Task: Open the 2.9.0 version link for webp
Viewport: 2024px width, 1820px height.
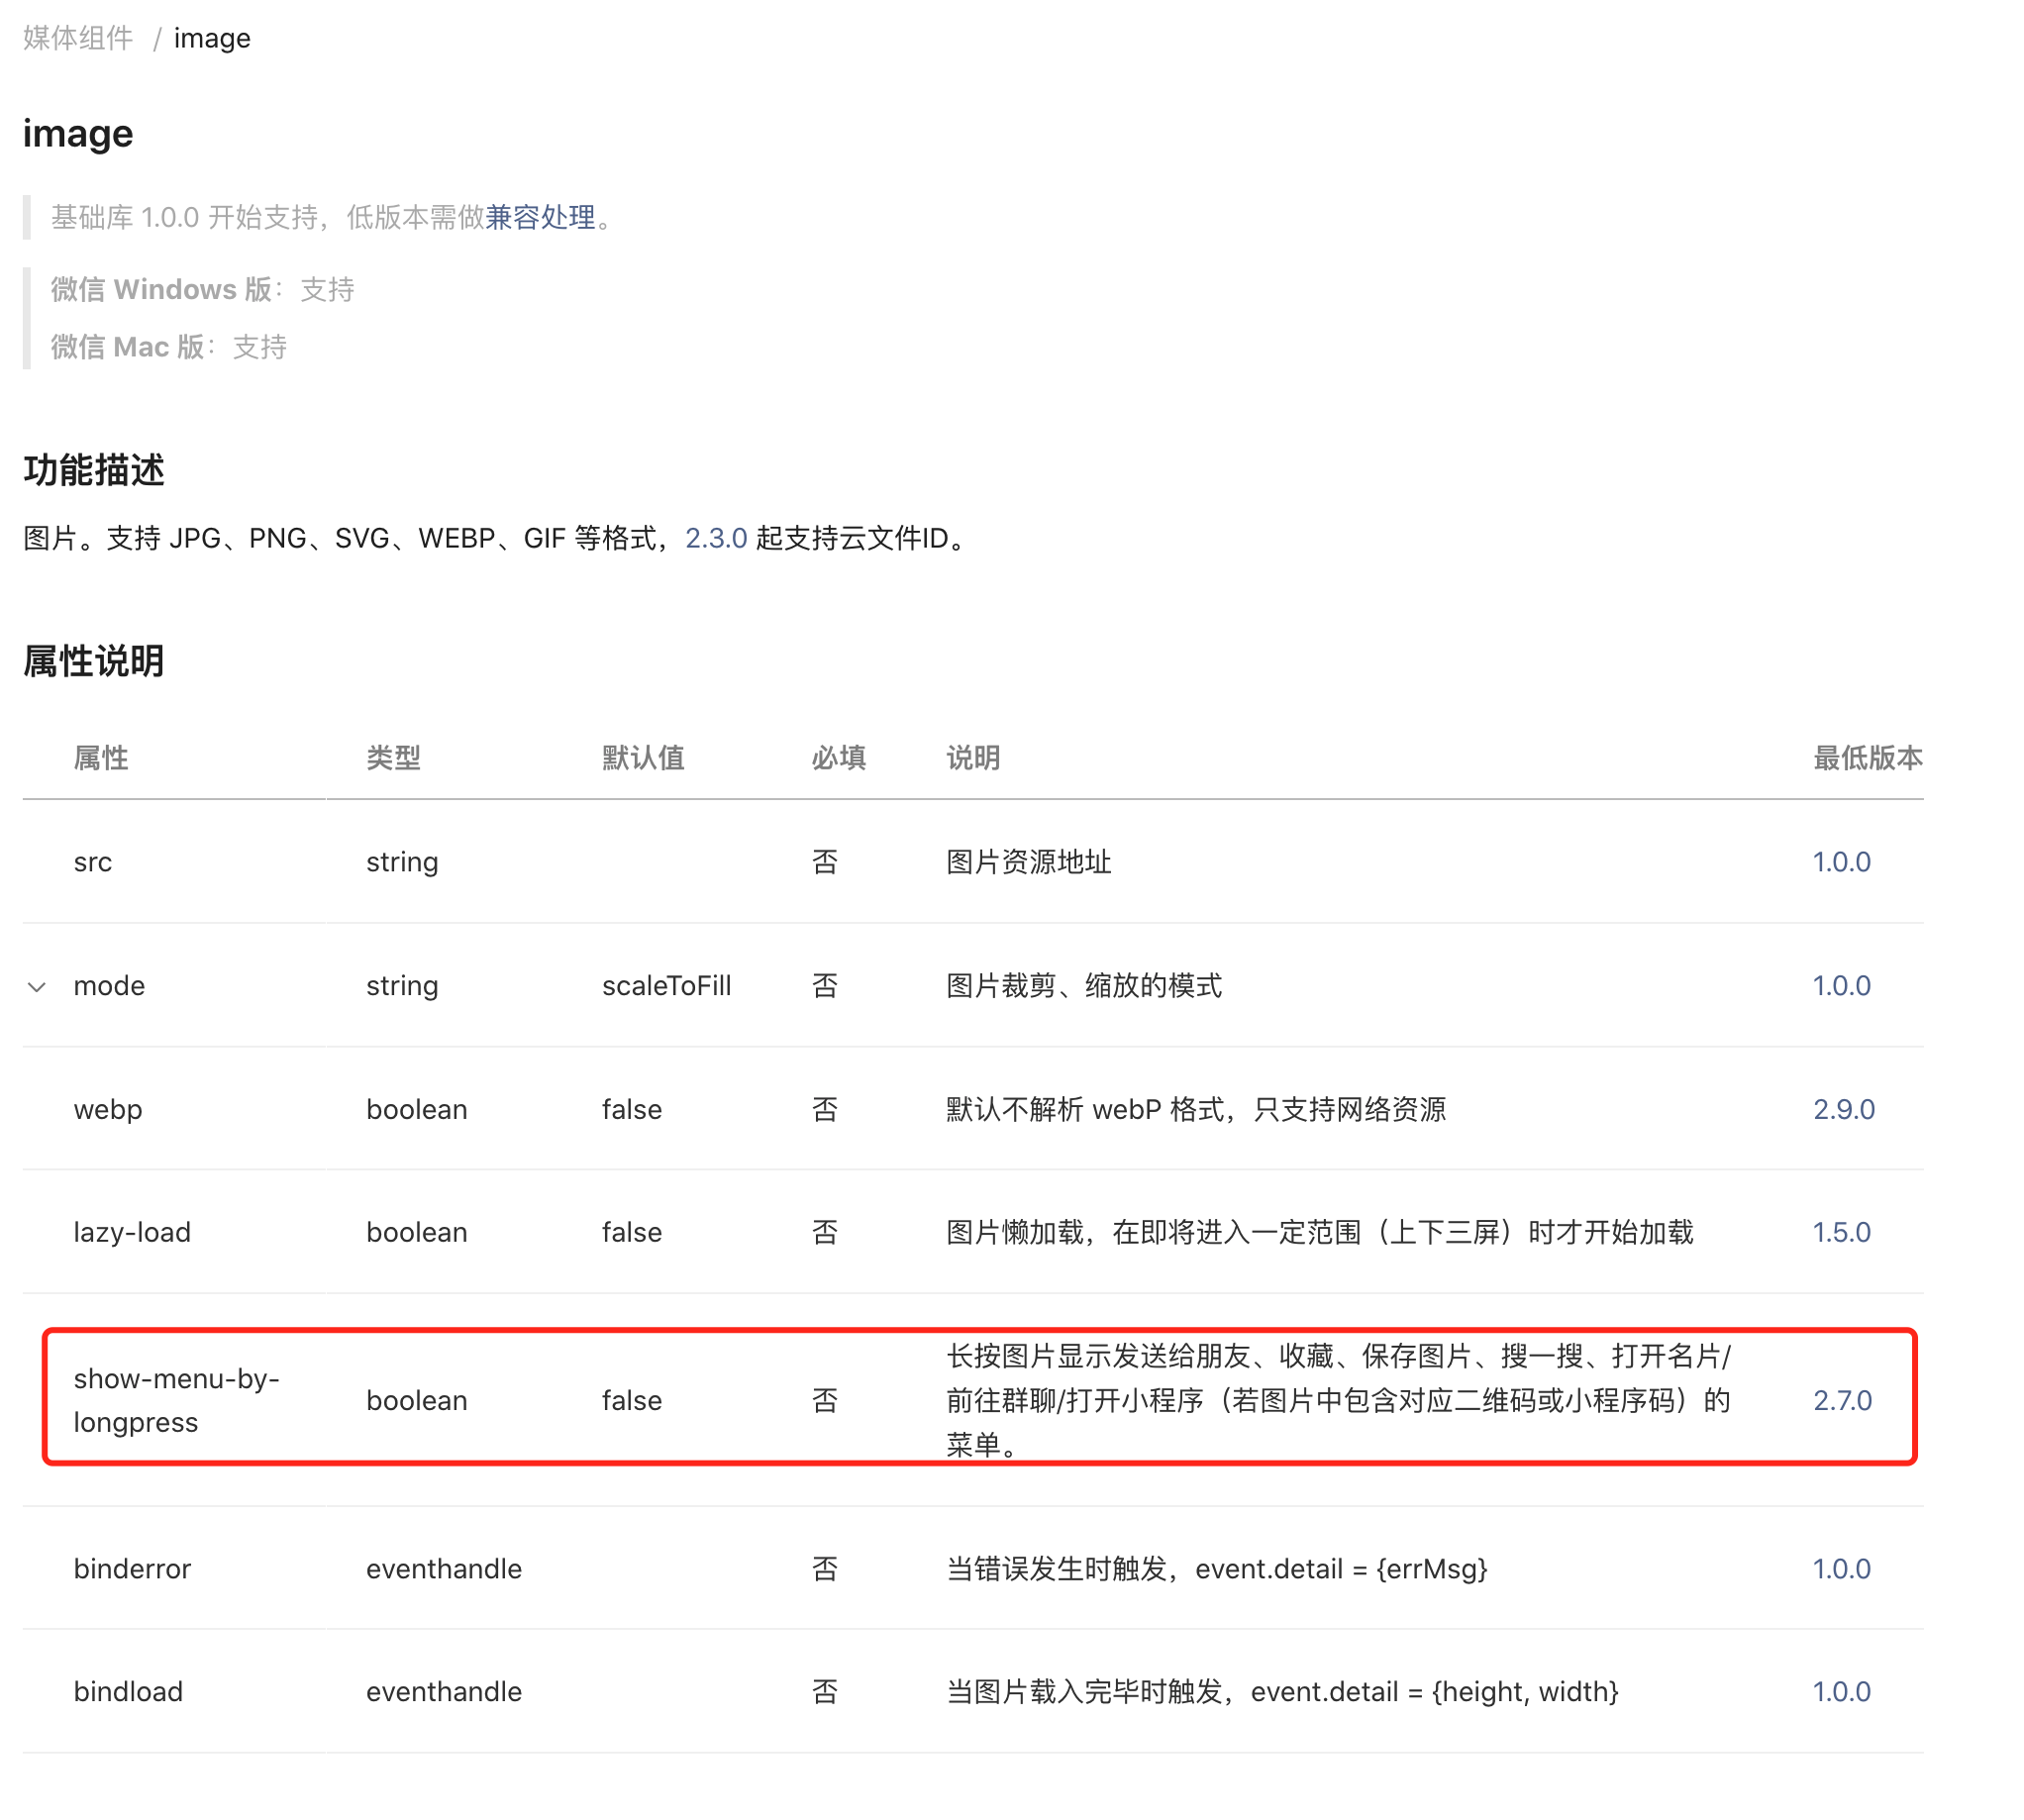Action: click(1843, 1109)
